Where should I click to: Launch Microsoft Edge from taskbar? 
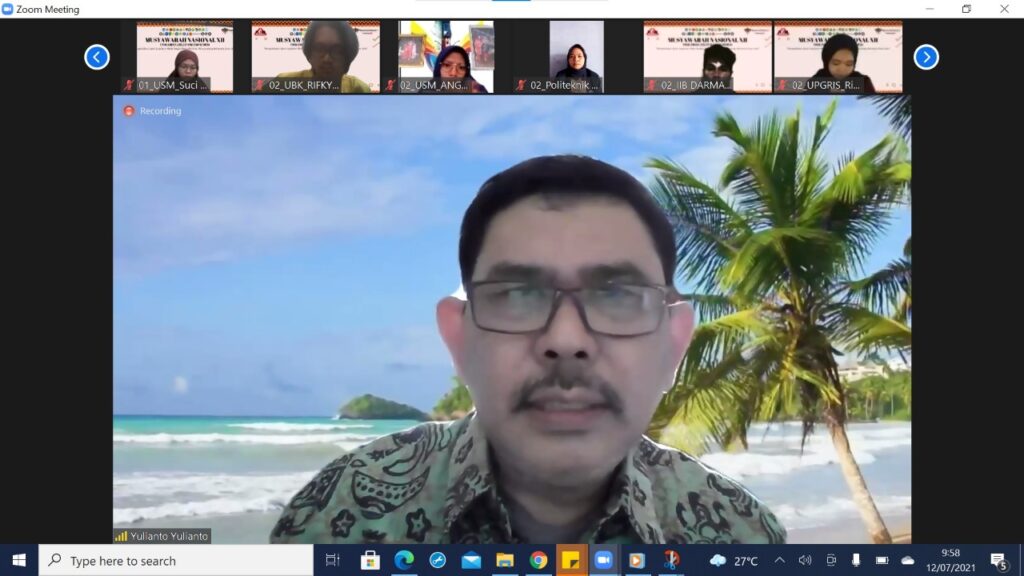pos(404,560)
